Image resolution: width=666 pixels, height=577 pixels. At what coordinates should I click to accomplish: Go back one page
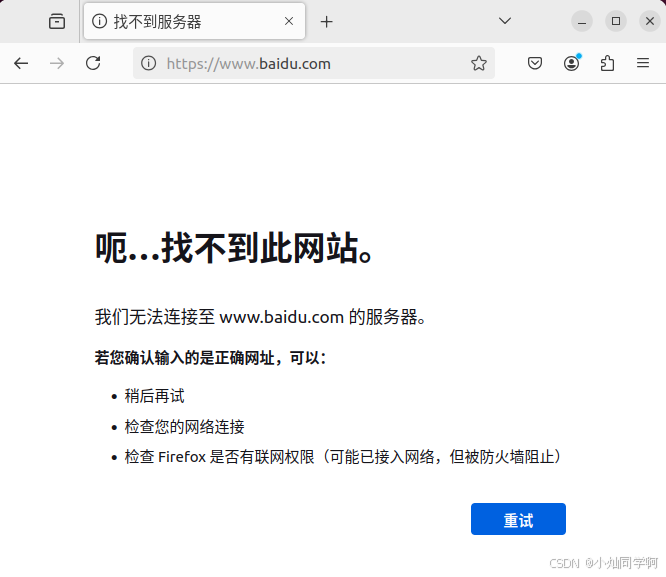pos(21,64)
